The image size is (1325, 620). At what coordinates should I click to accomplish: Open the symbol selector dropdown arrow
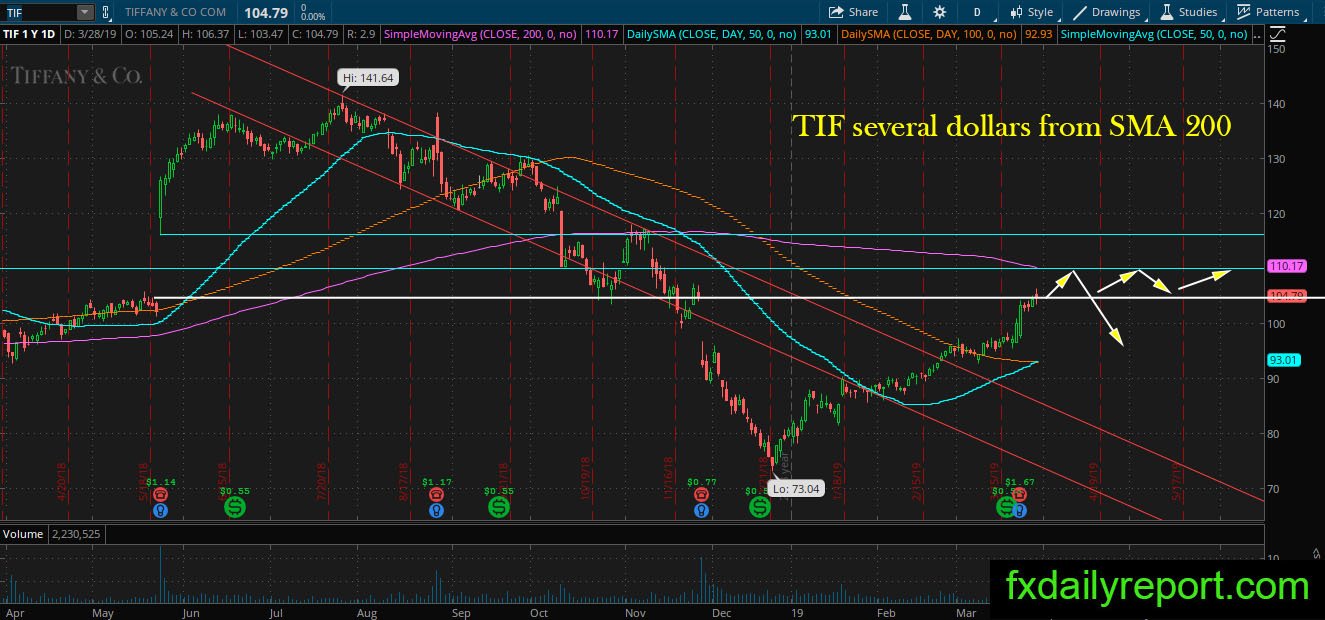point(84,12)
